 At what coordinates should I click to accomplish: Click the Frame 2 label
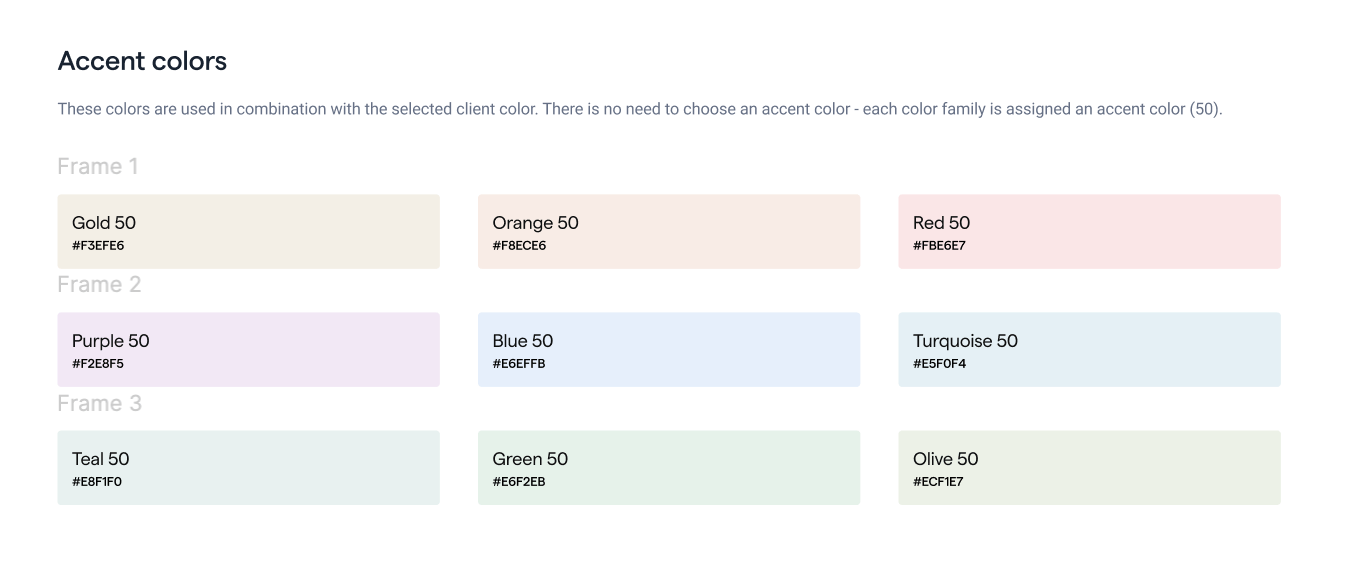click(99, 285)
